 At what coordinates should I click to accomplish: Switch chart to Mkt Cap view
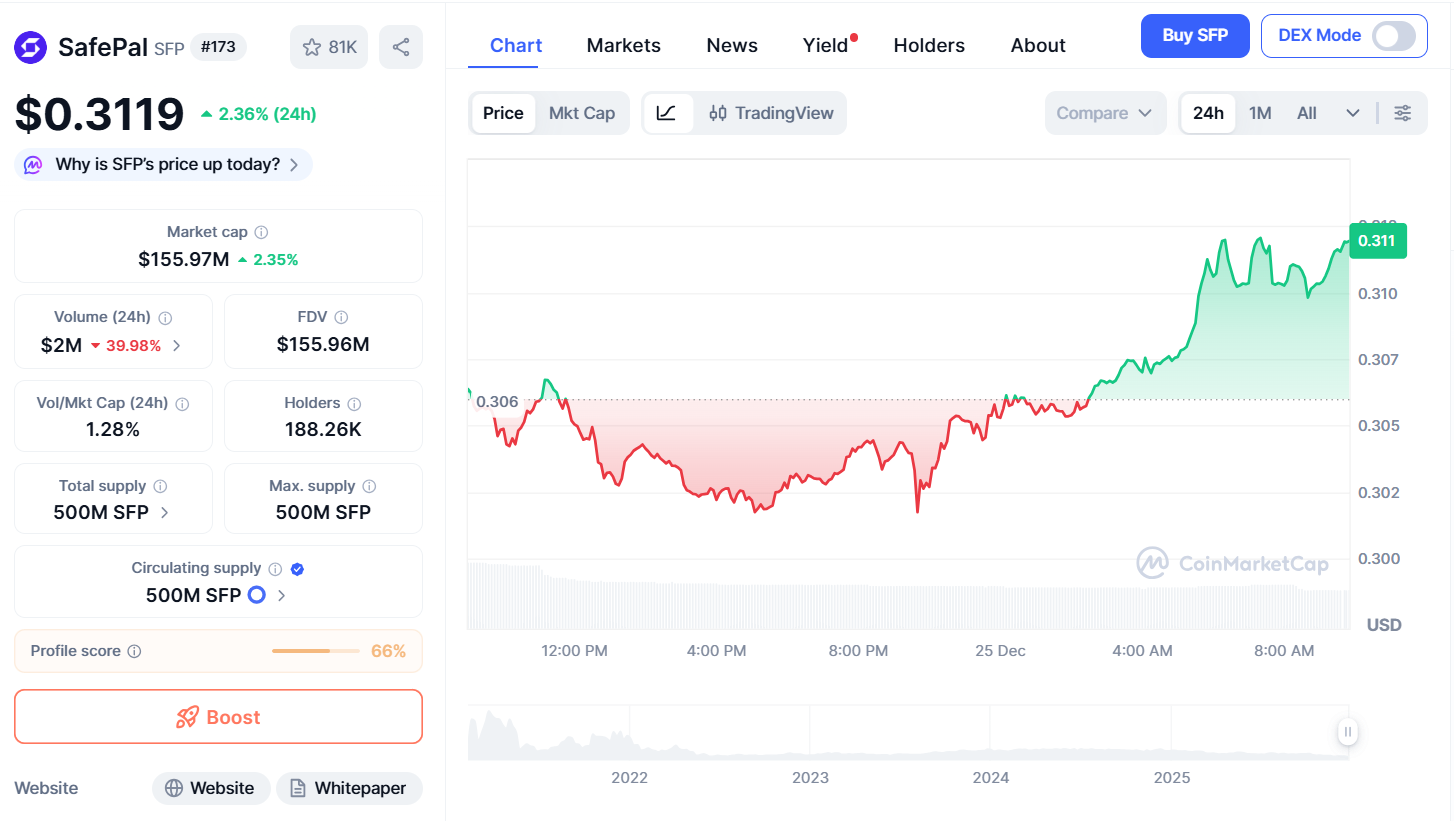(582, 113)
